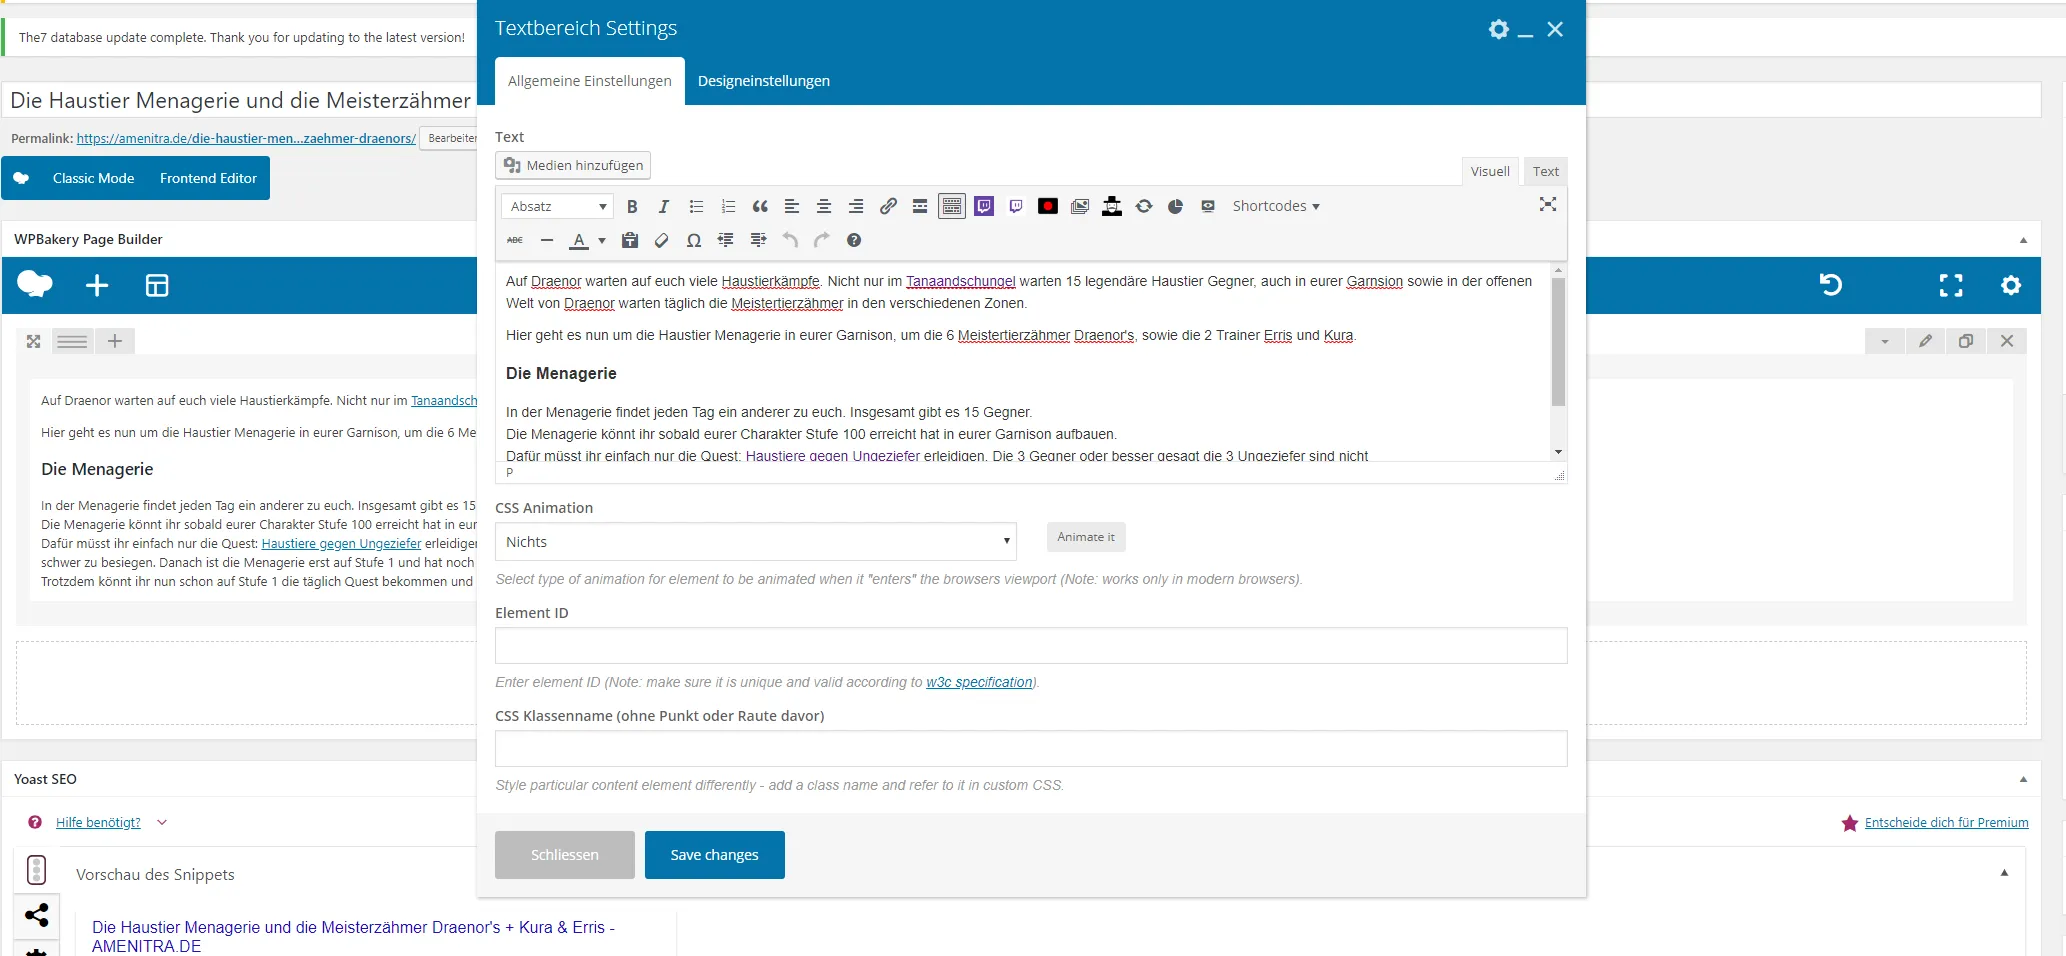This screenshot has height=956, width=2066.
Task: Redo the last edit in the editor
Action: [822, 240]
